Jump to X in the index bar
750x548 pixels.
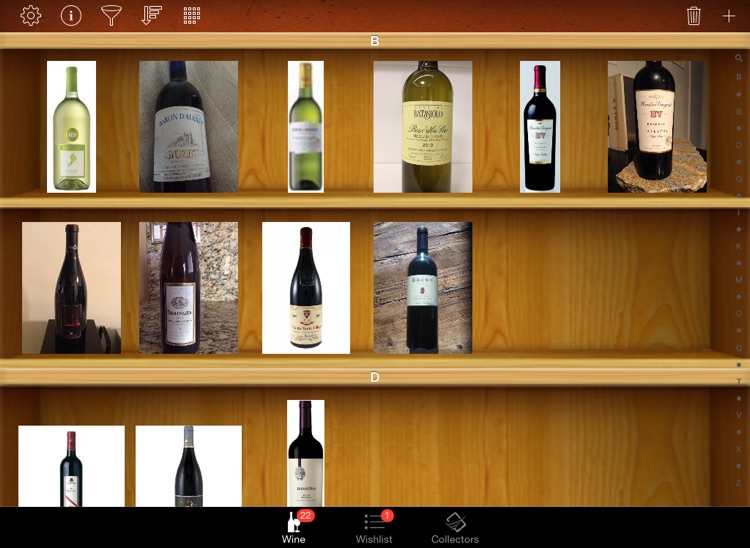[739, 449]
